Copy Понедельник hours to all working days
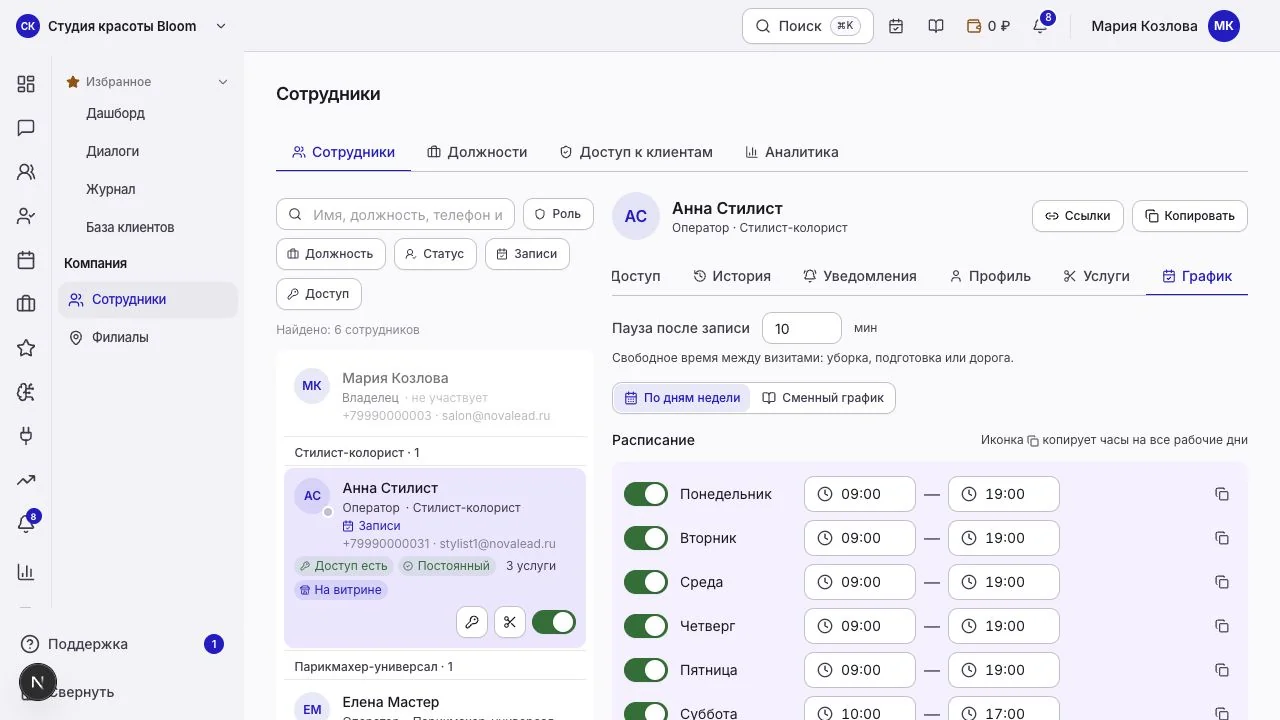 pyautogui.click(x=1222, y=494)
